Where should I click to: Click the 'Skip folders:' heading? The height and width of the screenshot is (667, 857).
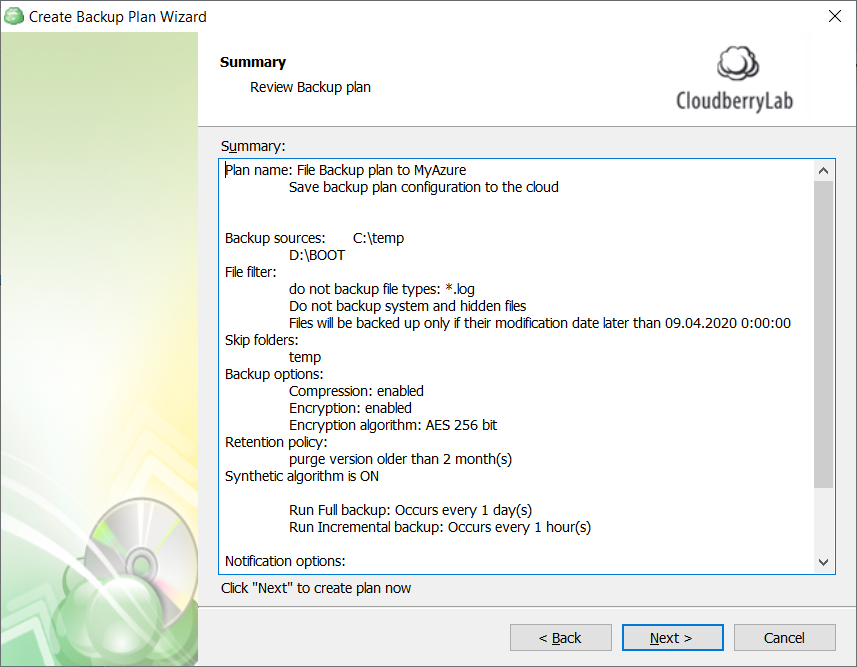tap(261, 340)
